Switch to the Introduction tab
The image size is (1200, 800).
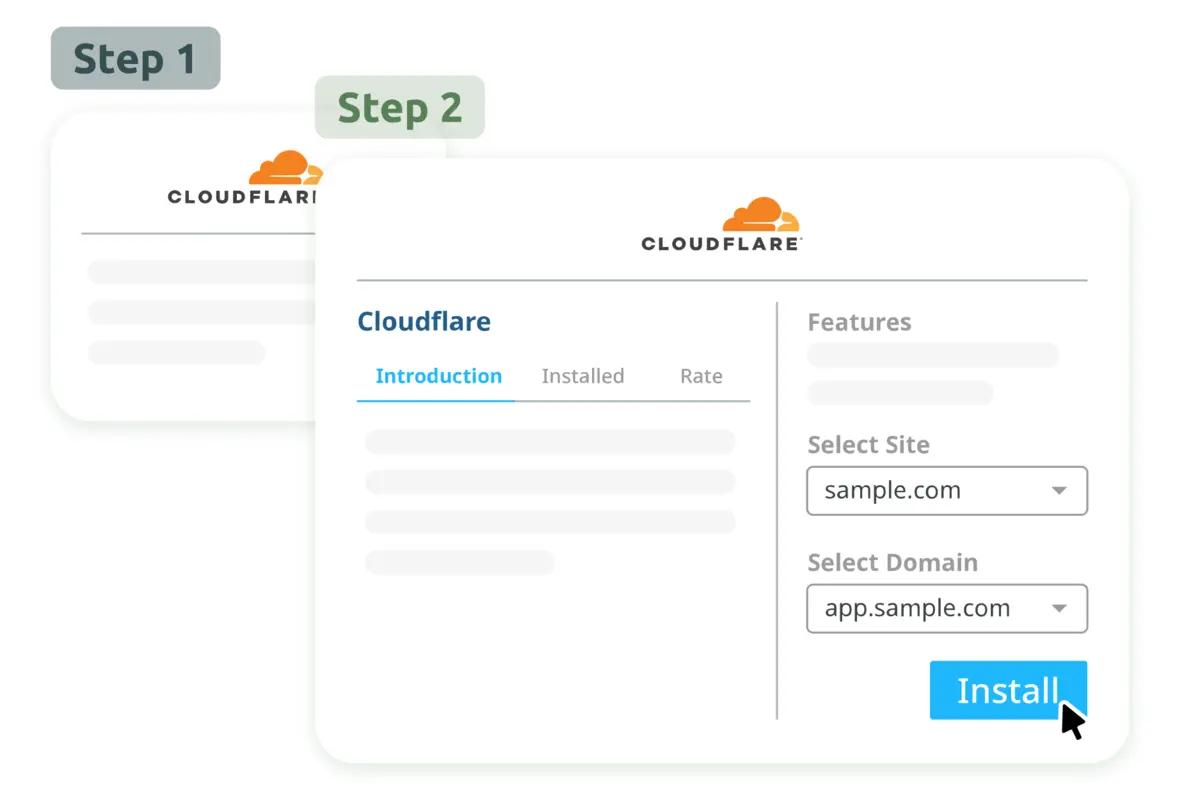pos(438,376)
